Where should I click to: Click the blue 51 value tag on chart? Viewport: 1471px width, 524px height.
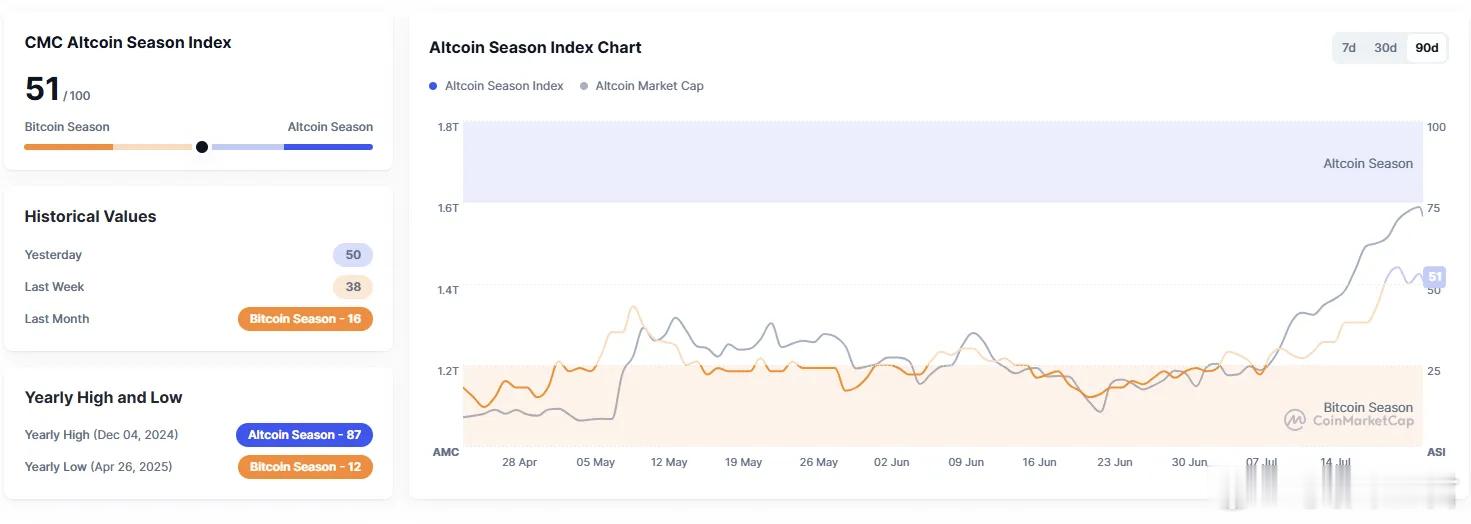point(1435,277)
